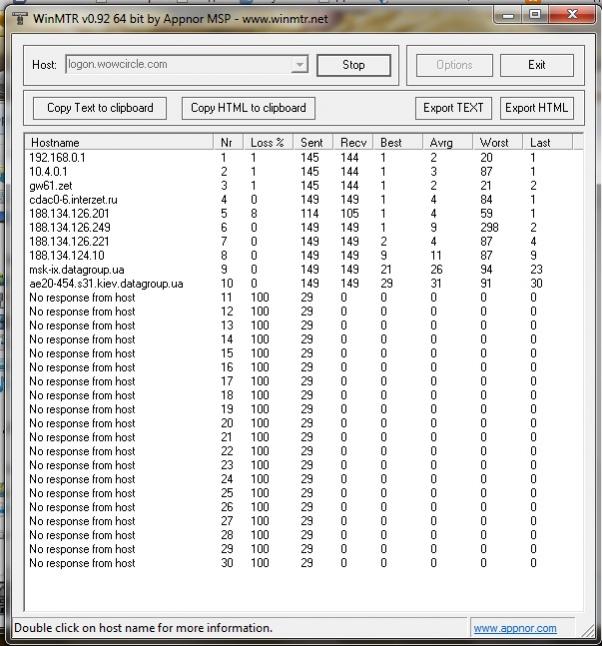Select the cdac0-6.interzet.ru host row

click(76, 200)
